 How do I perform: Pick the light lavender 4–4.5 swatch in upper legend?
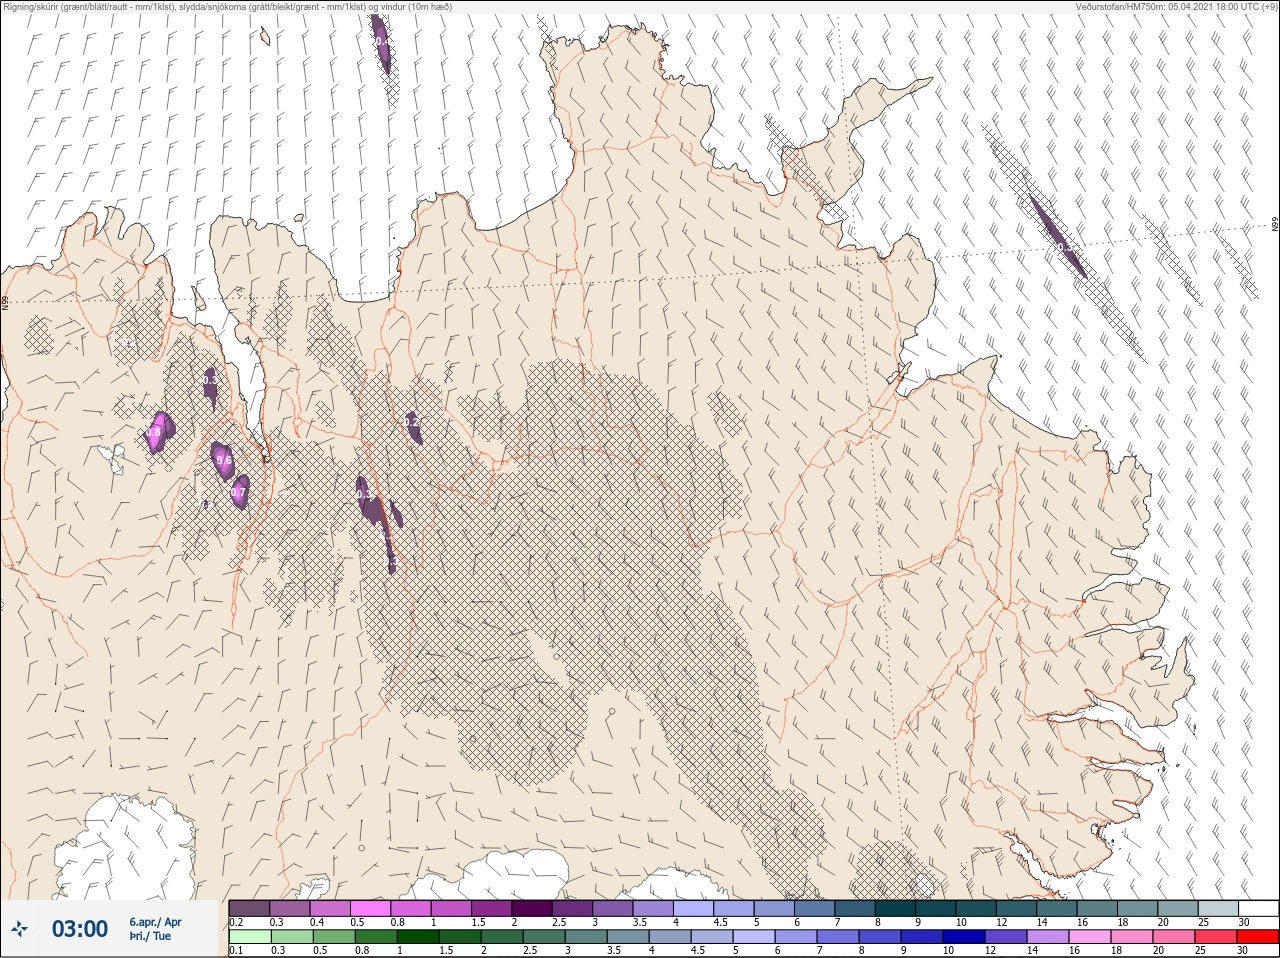point(694,908)
